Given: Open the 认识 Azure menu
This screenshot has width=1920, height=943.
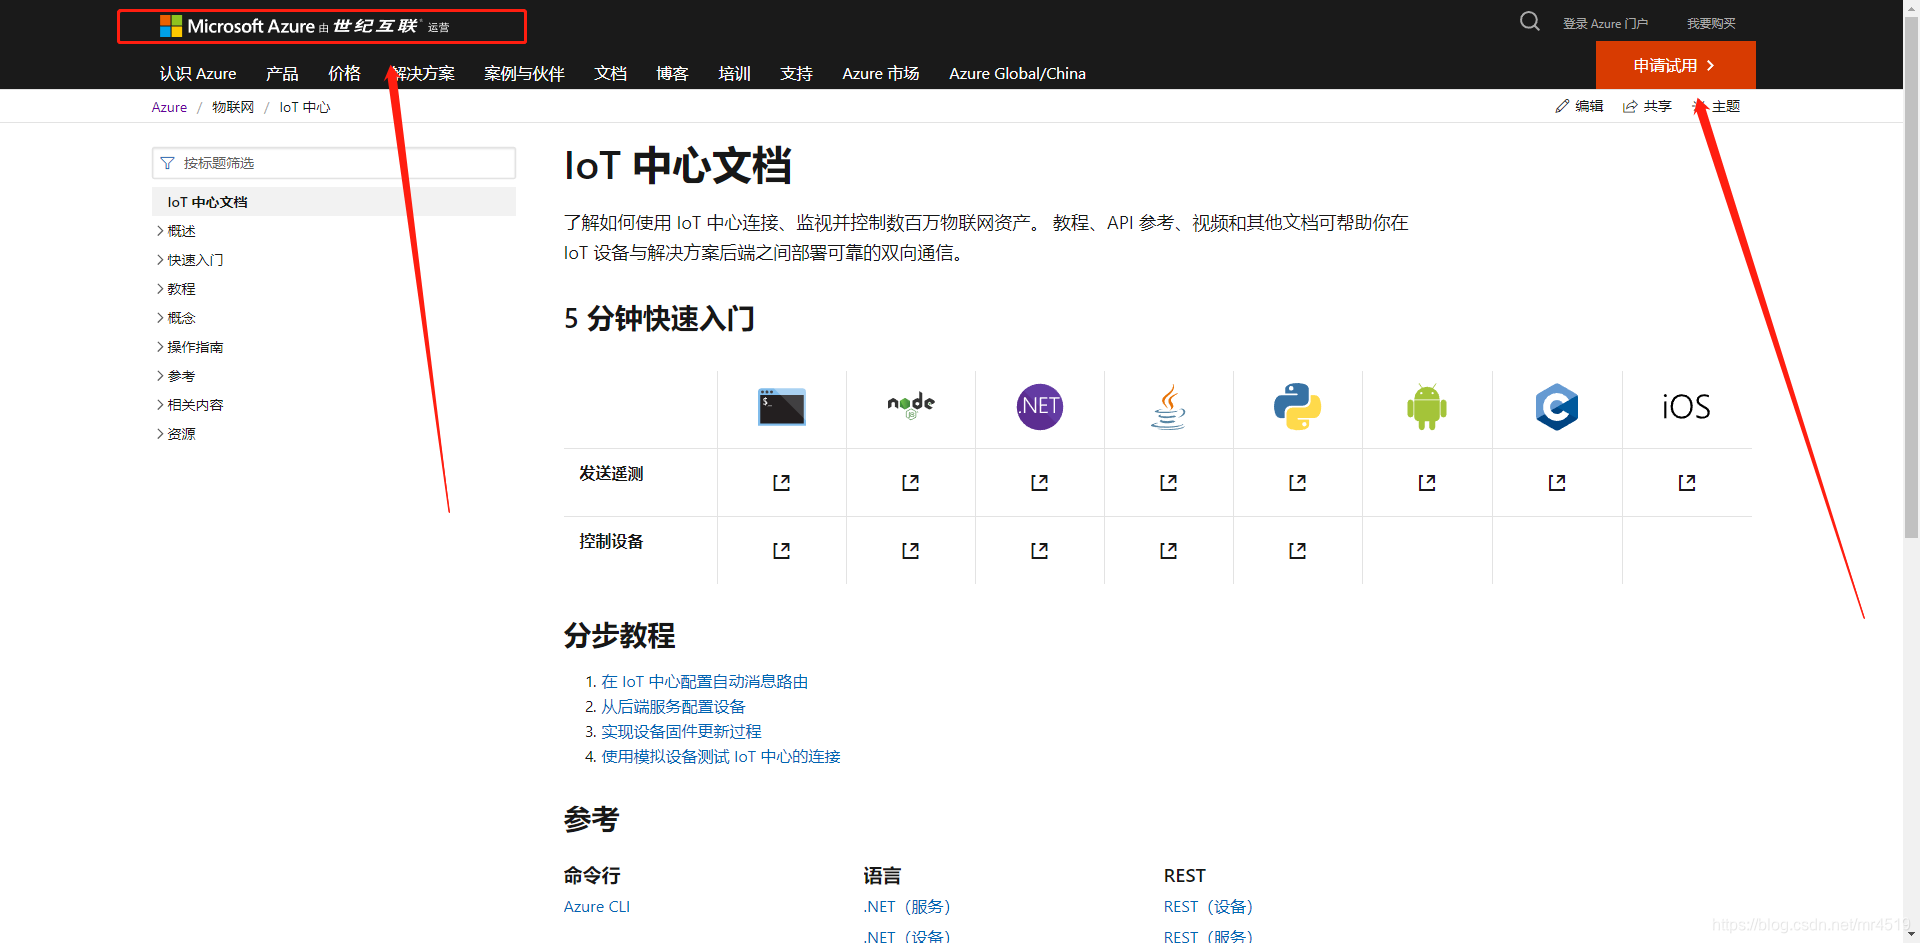Looking at the screenshot, I should [x=198, y=73].
